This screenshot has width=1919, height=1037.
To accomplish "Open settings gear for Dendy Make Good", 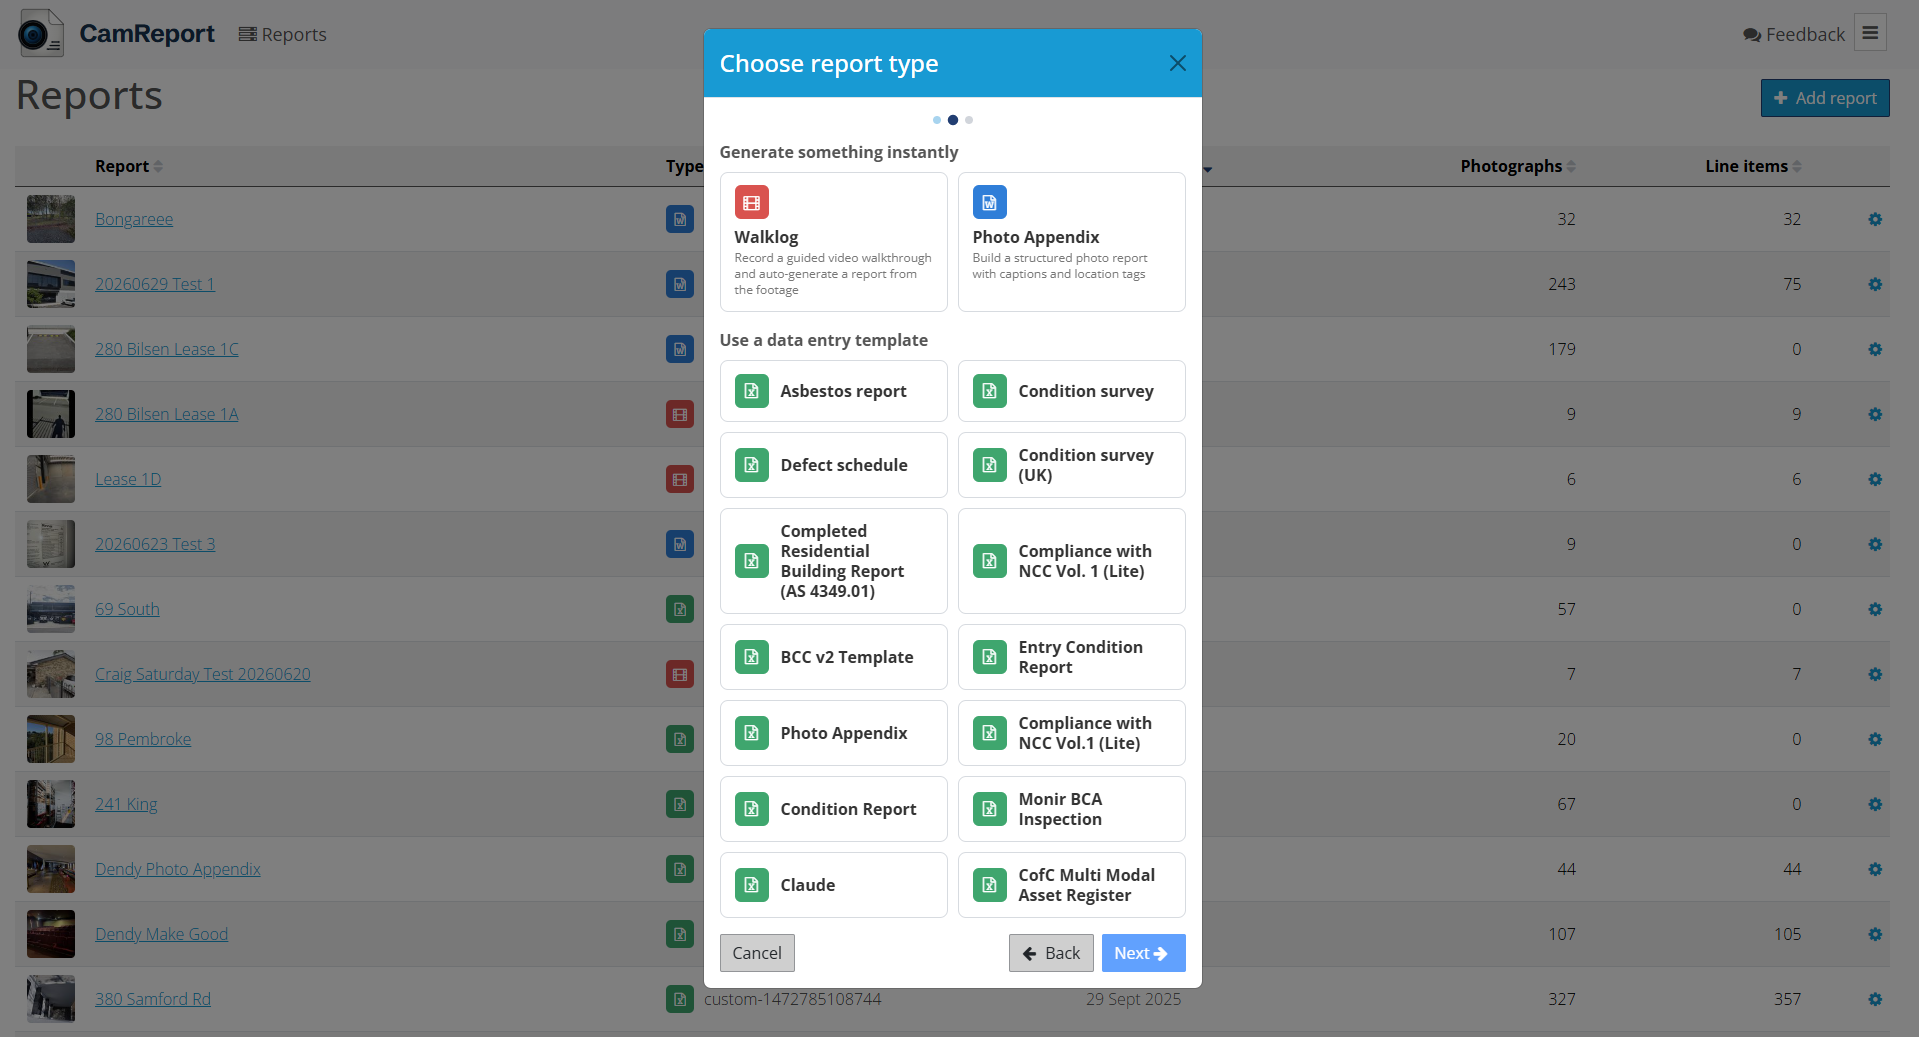I will coord(1875,934).
